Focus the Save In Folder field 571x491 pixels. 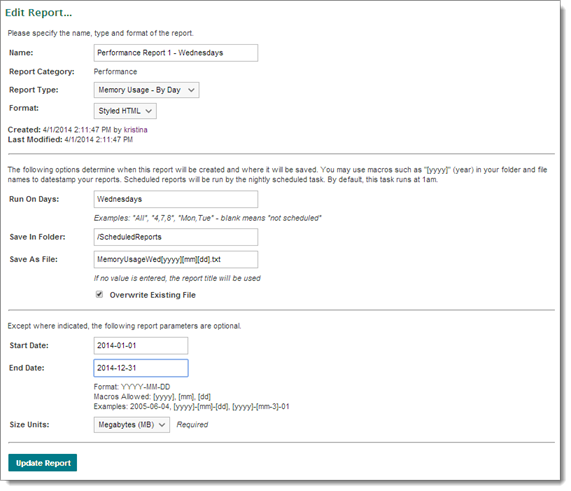(176, 237)
